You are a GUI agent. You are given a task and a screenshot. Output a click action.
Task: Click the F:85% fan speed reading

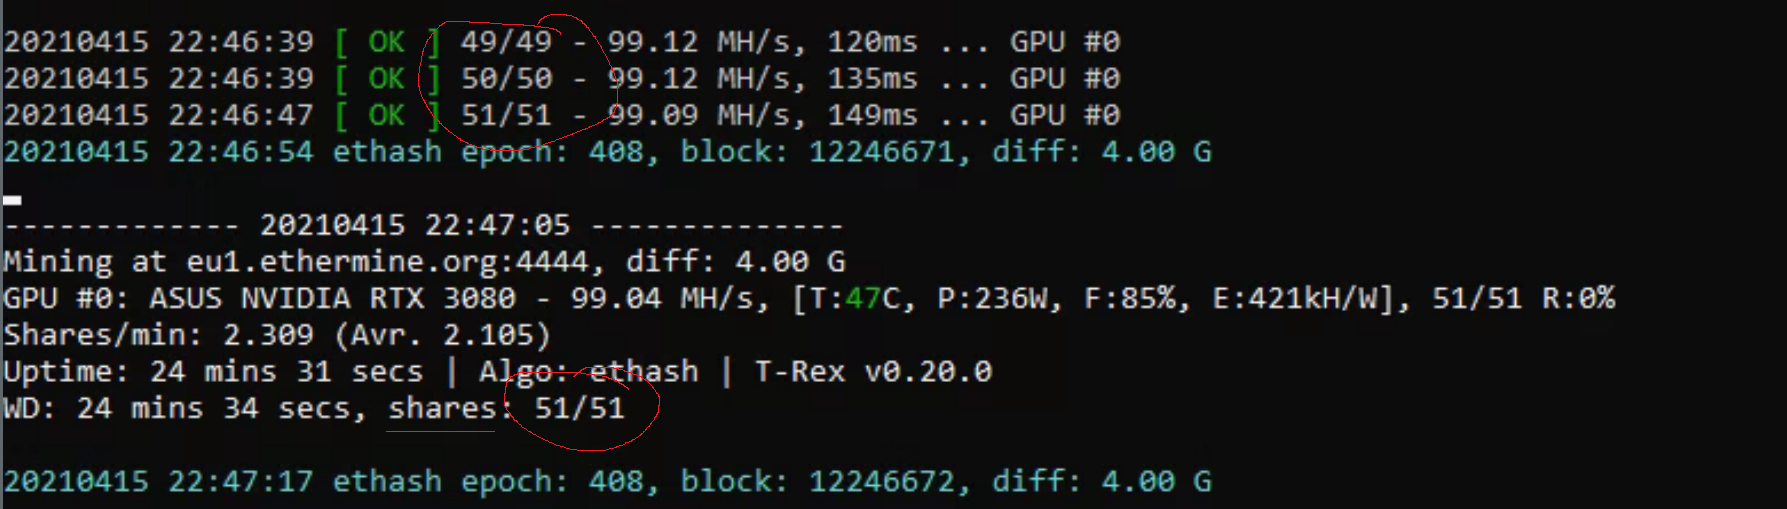(x=1135, y=299)
